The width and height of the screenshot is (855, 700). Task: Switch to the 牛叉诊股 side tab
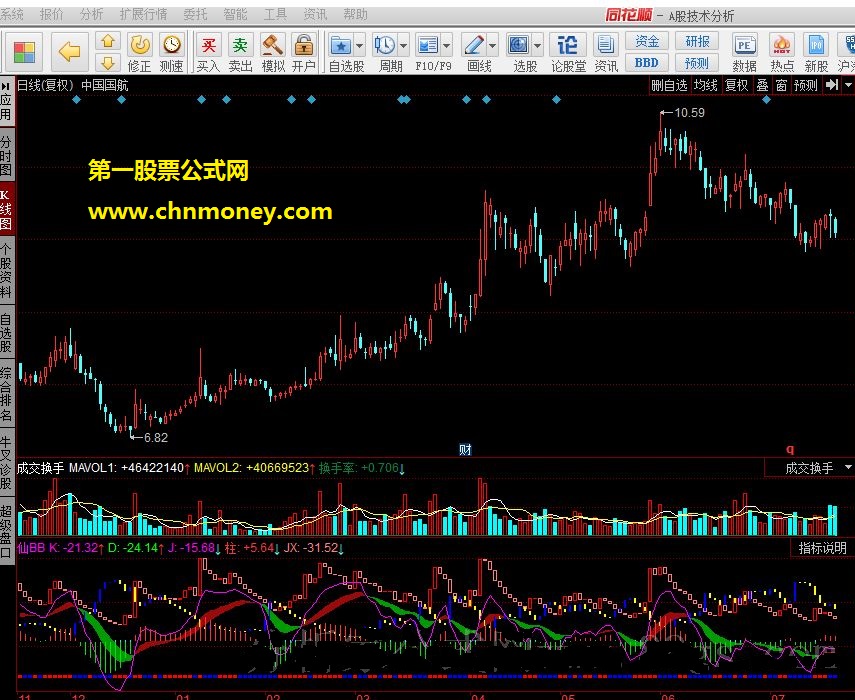(6, 463)
